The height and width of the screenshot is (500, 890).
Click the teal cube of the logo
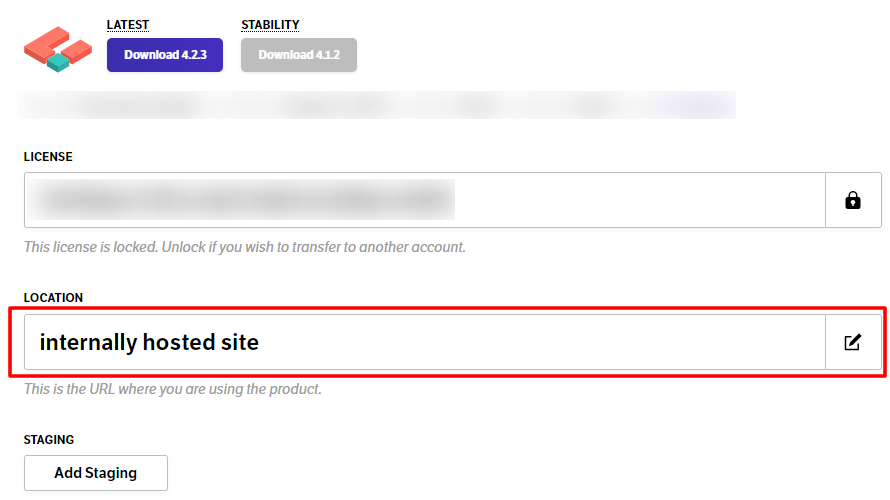point(58,61)
